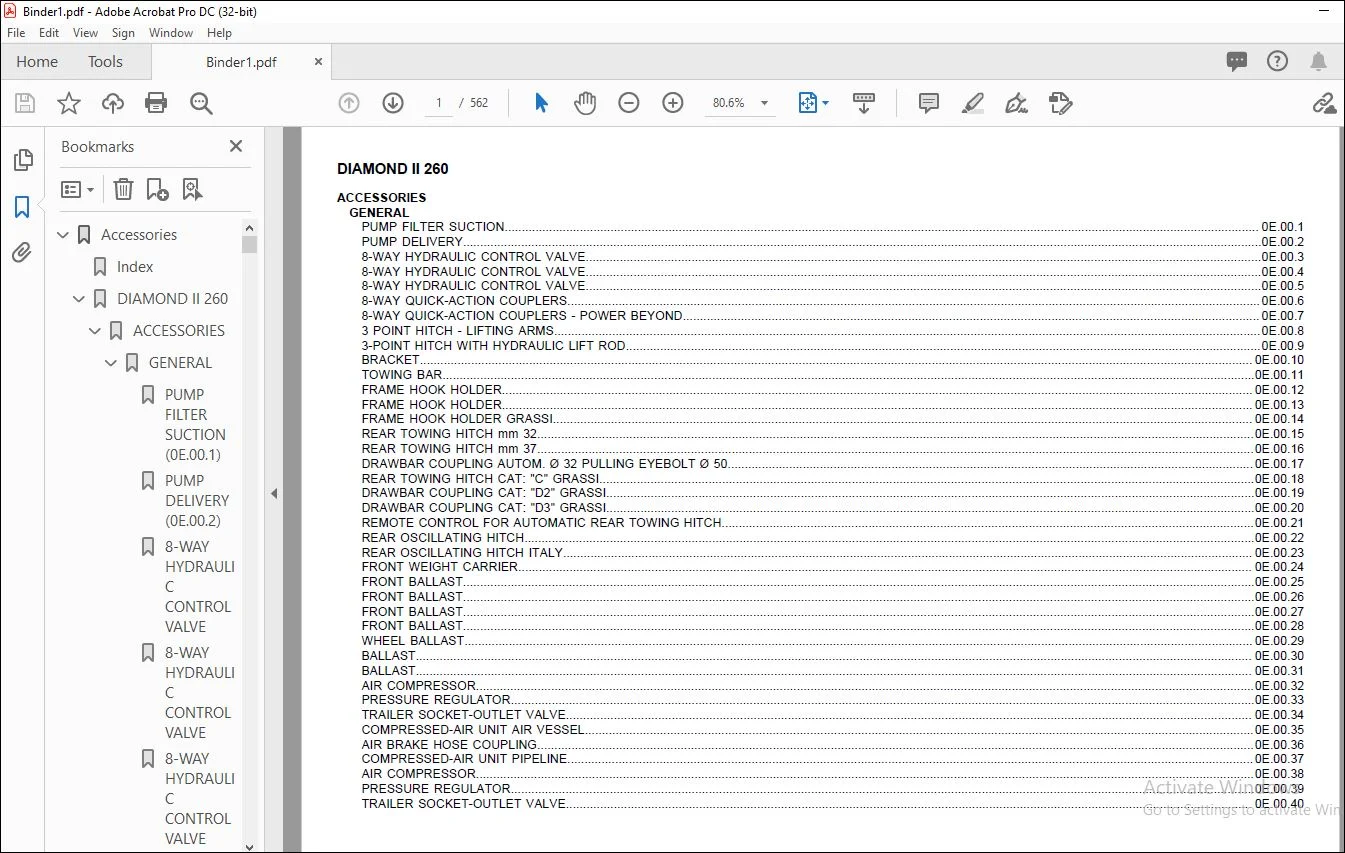This screenshot has height=853, width=1345.
Task: Open the Help menu
Action: tap(220, 33)
